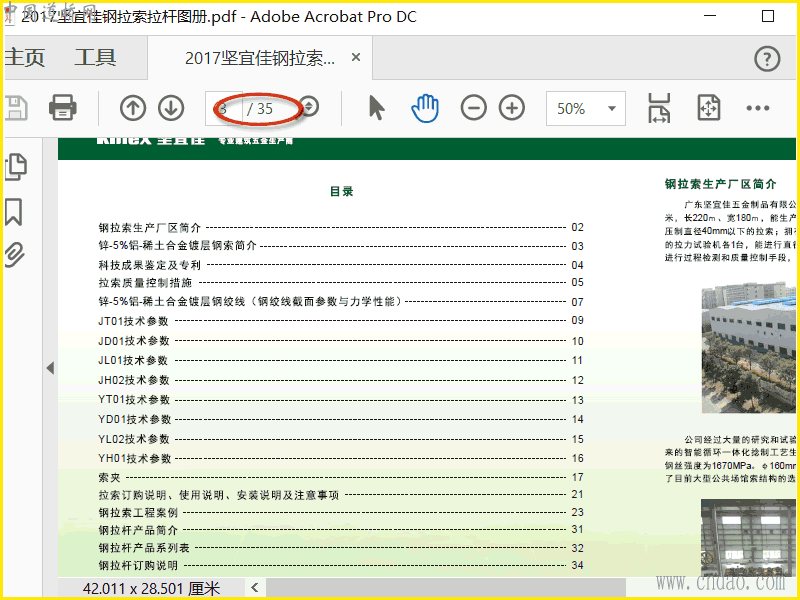Click the factory interior photo
The width and height of the screenshot is (800, 600).
(748, 538)
